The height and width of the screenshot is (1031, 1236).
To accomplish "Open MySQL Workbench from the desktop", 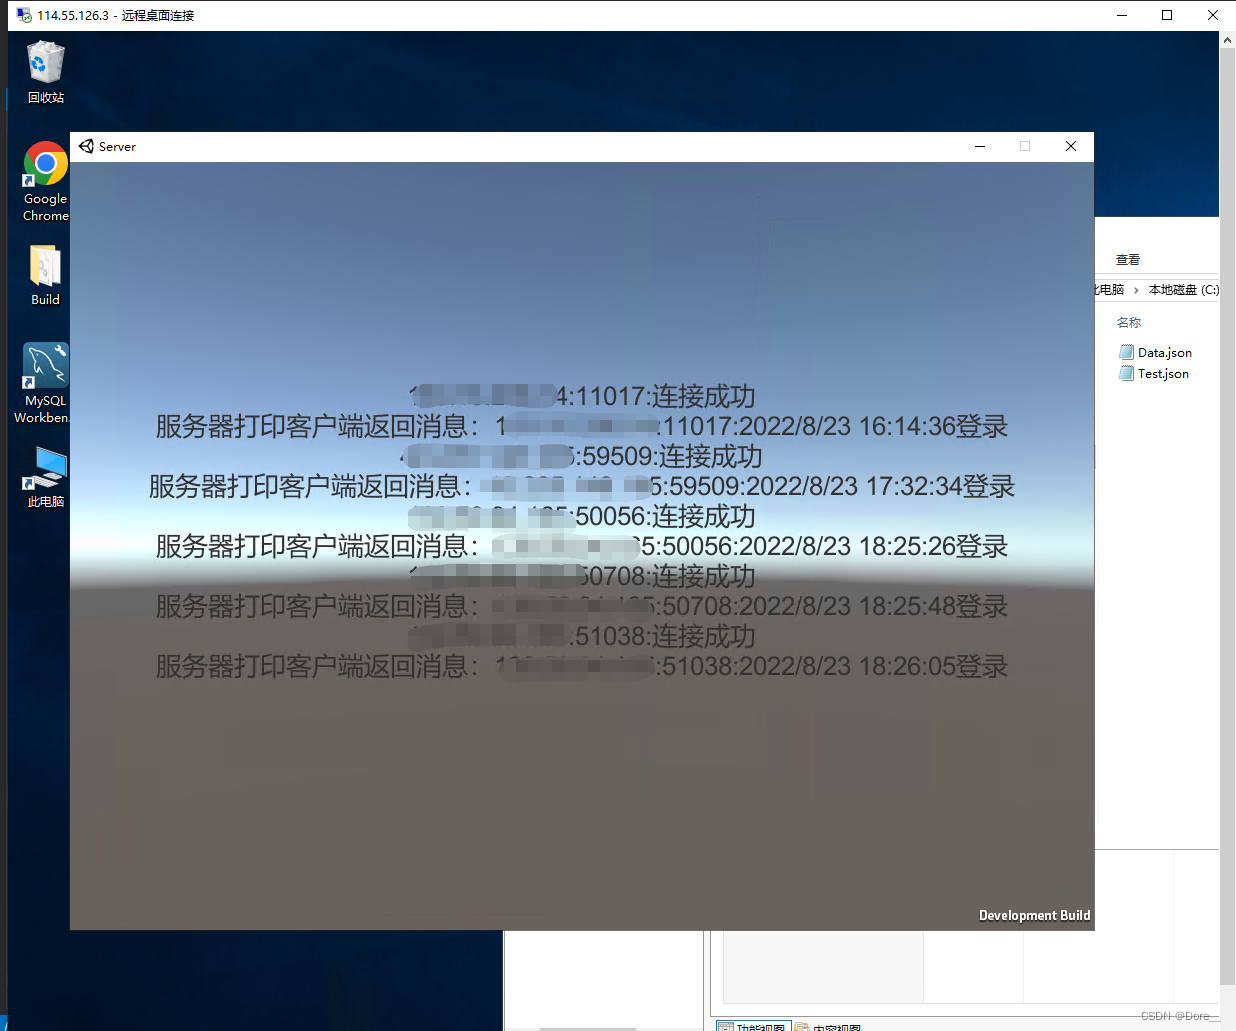I will click(x=44, y=366).
